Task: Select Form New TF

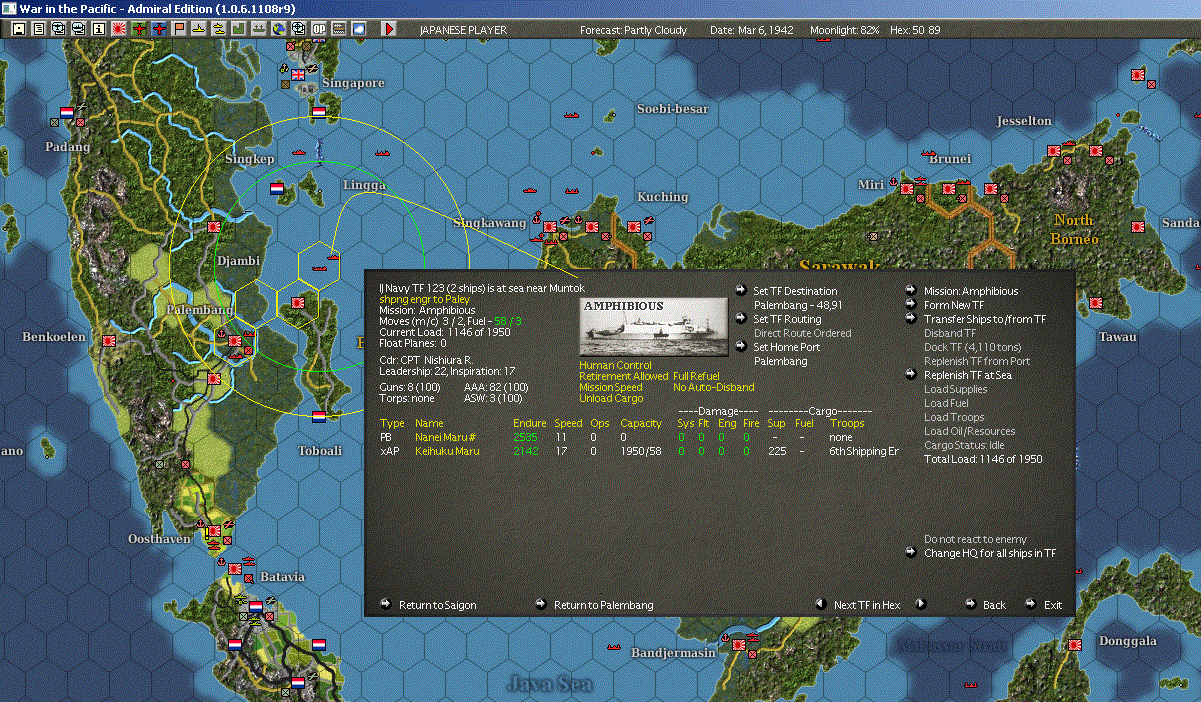Action: click(953, 305)
